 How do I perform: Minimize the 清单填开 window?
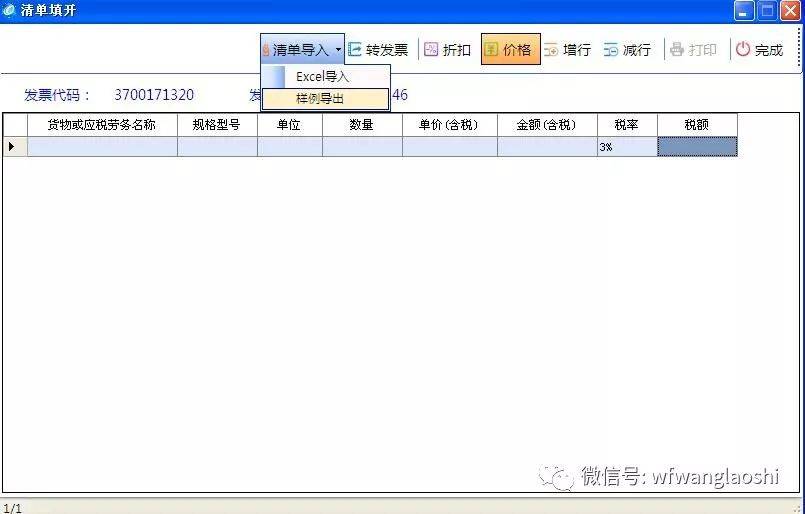click(x=744, y=11)
